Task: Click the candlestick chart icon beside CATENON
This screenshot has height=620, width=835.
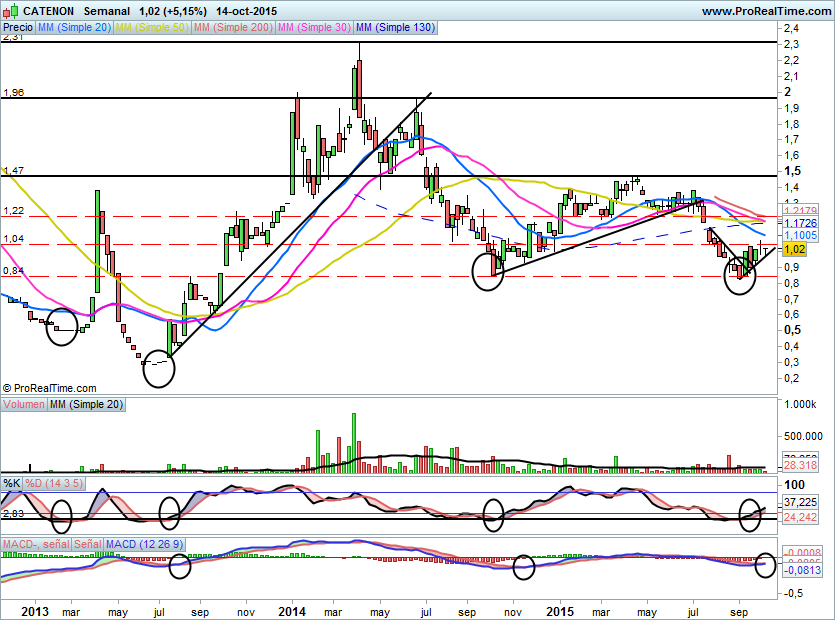Action: coord(10,11)
